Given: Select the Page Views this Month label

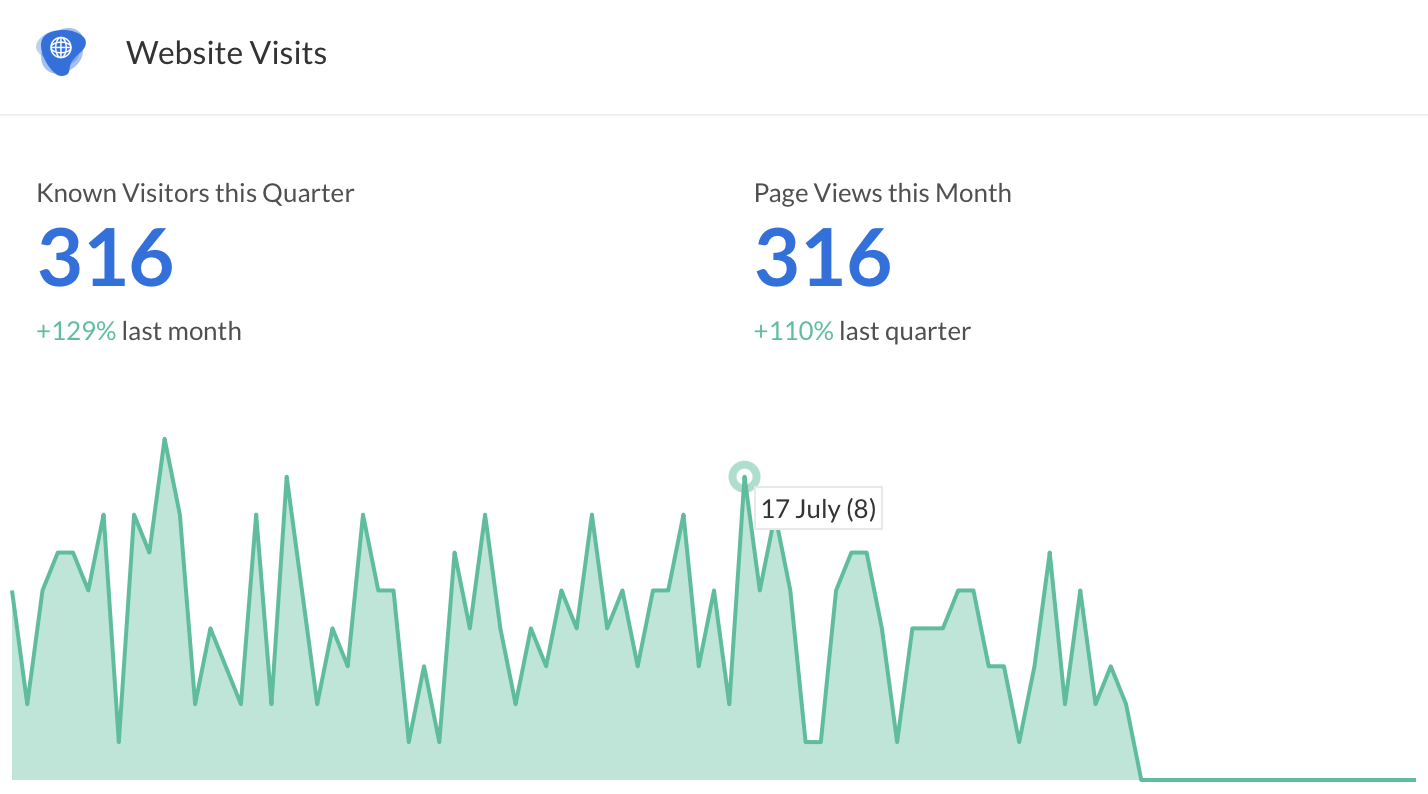Looking at the screenshot, I should pyautogui.click(x=882, y=193).
